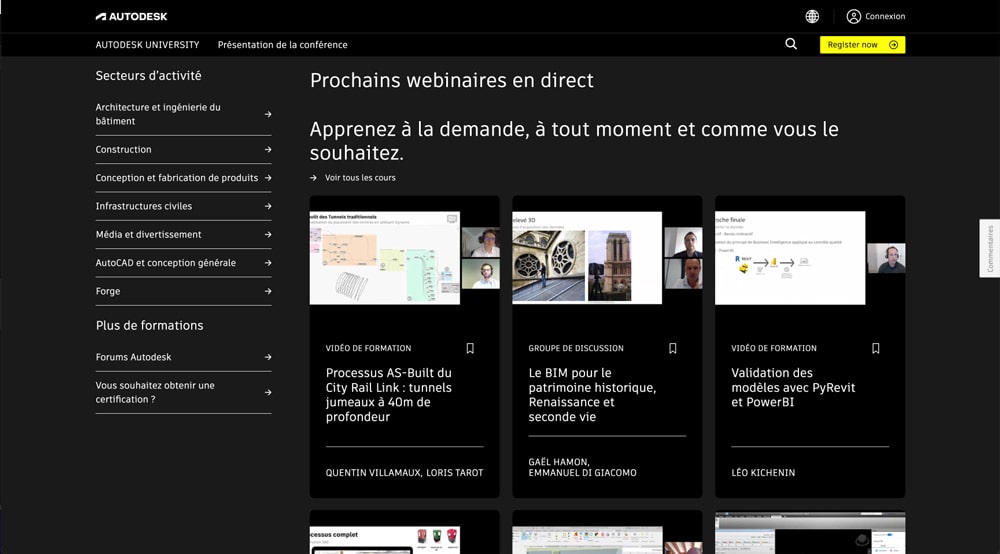1000x554 pixels.
Task: Click arrow beside Infrastructures civiles
Action: pyautogui.click(x=268, y=206)
